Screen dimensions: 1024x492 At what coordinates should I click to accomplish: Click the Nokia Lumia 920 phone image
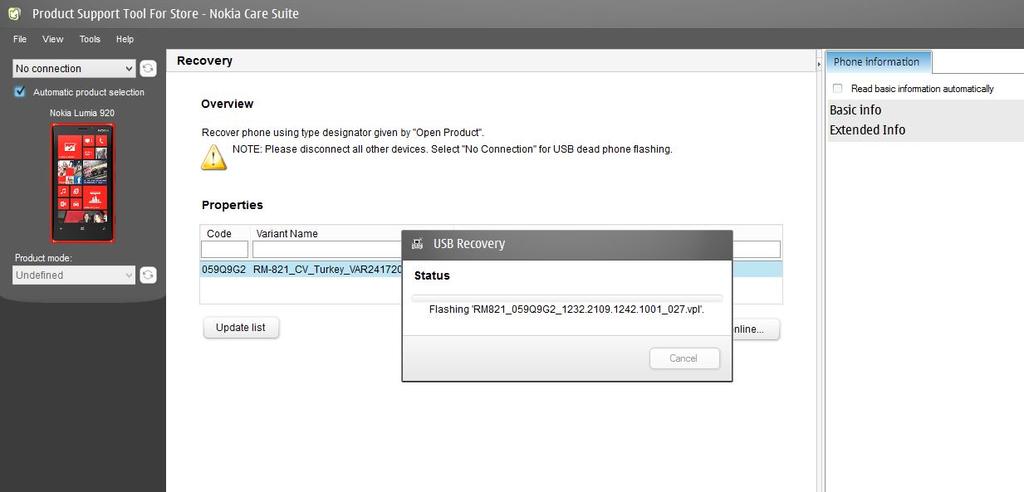pos(83,182)
